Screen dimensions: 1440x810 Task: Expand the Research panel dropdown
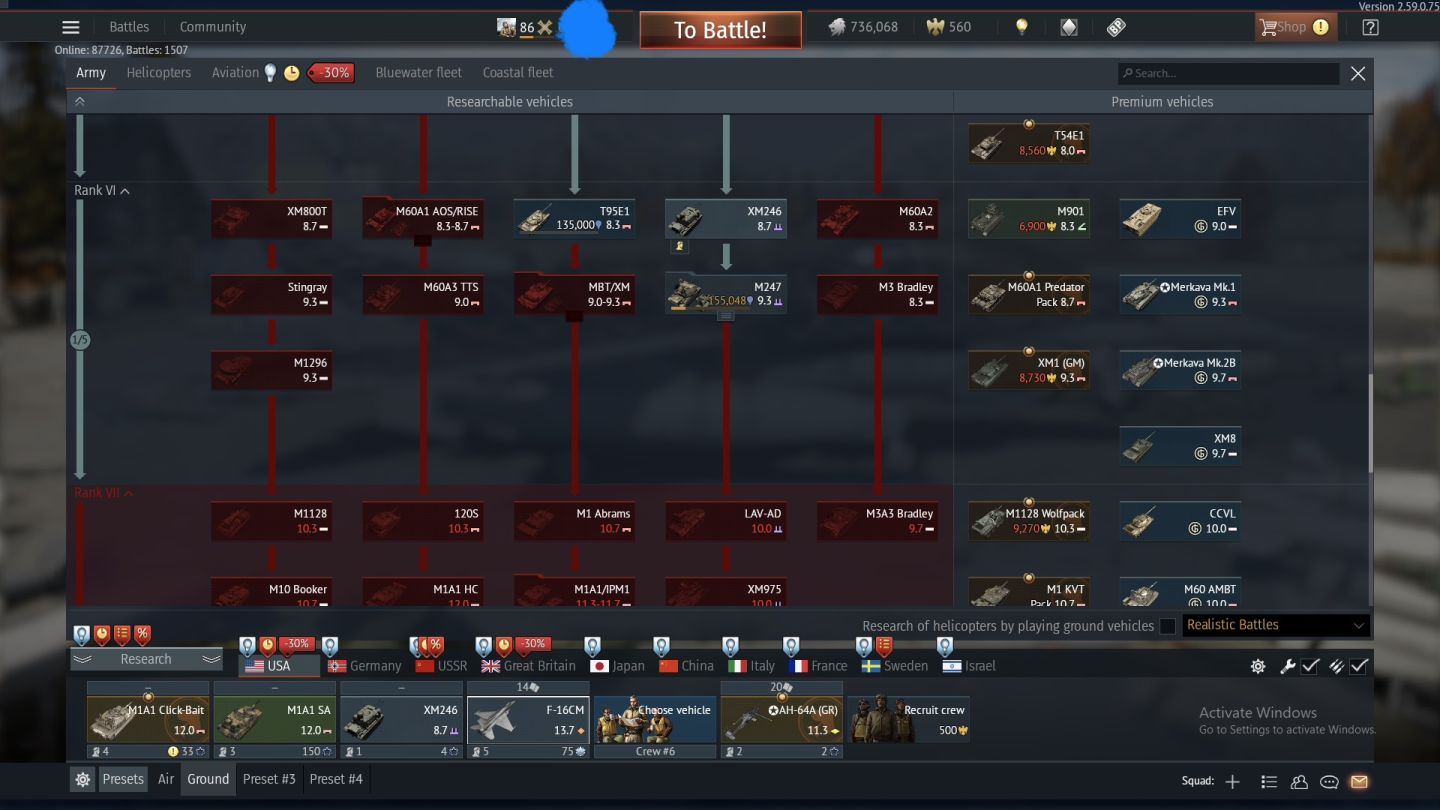146,659
